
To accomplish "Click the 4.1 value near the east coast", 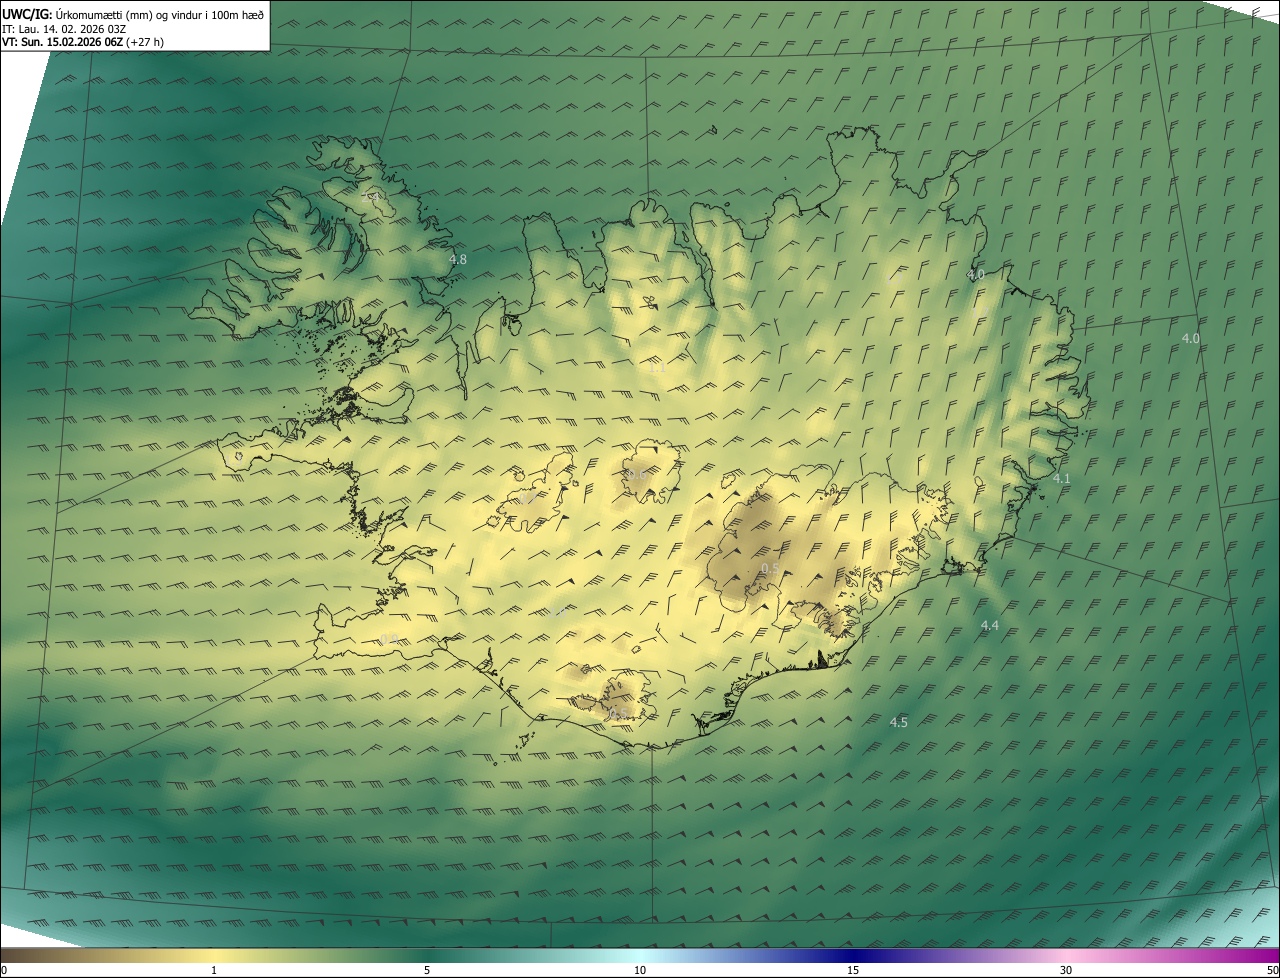I will coord(1061,479).
